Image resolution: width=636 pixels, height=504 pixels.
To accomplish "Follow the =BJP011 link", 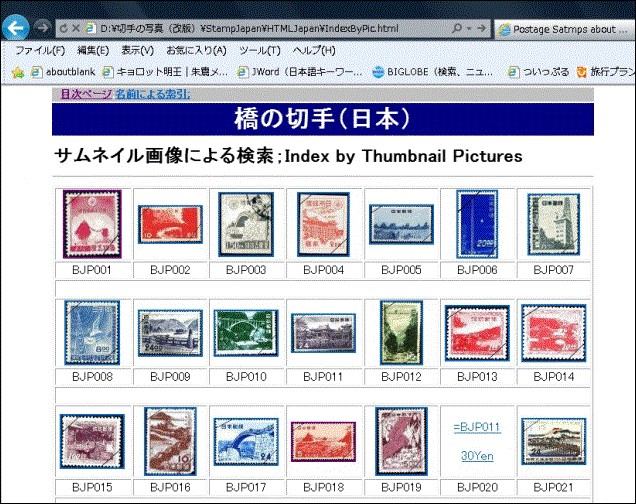I will click(477, 427).
